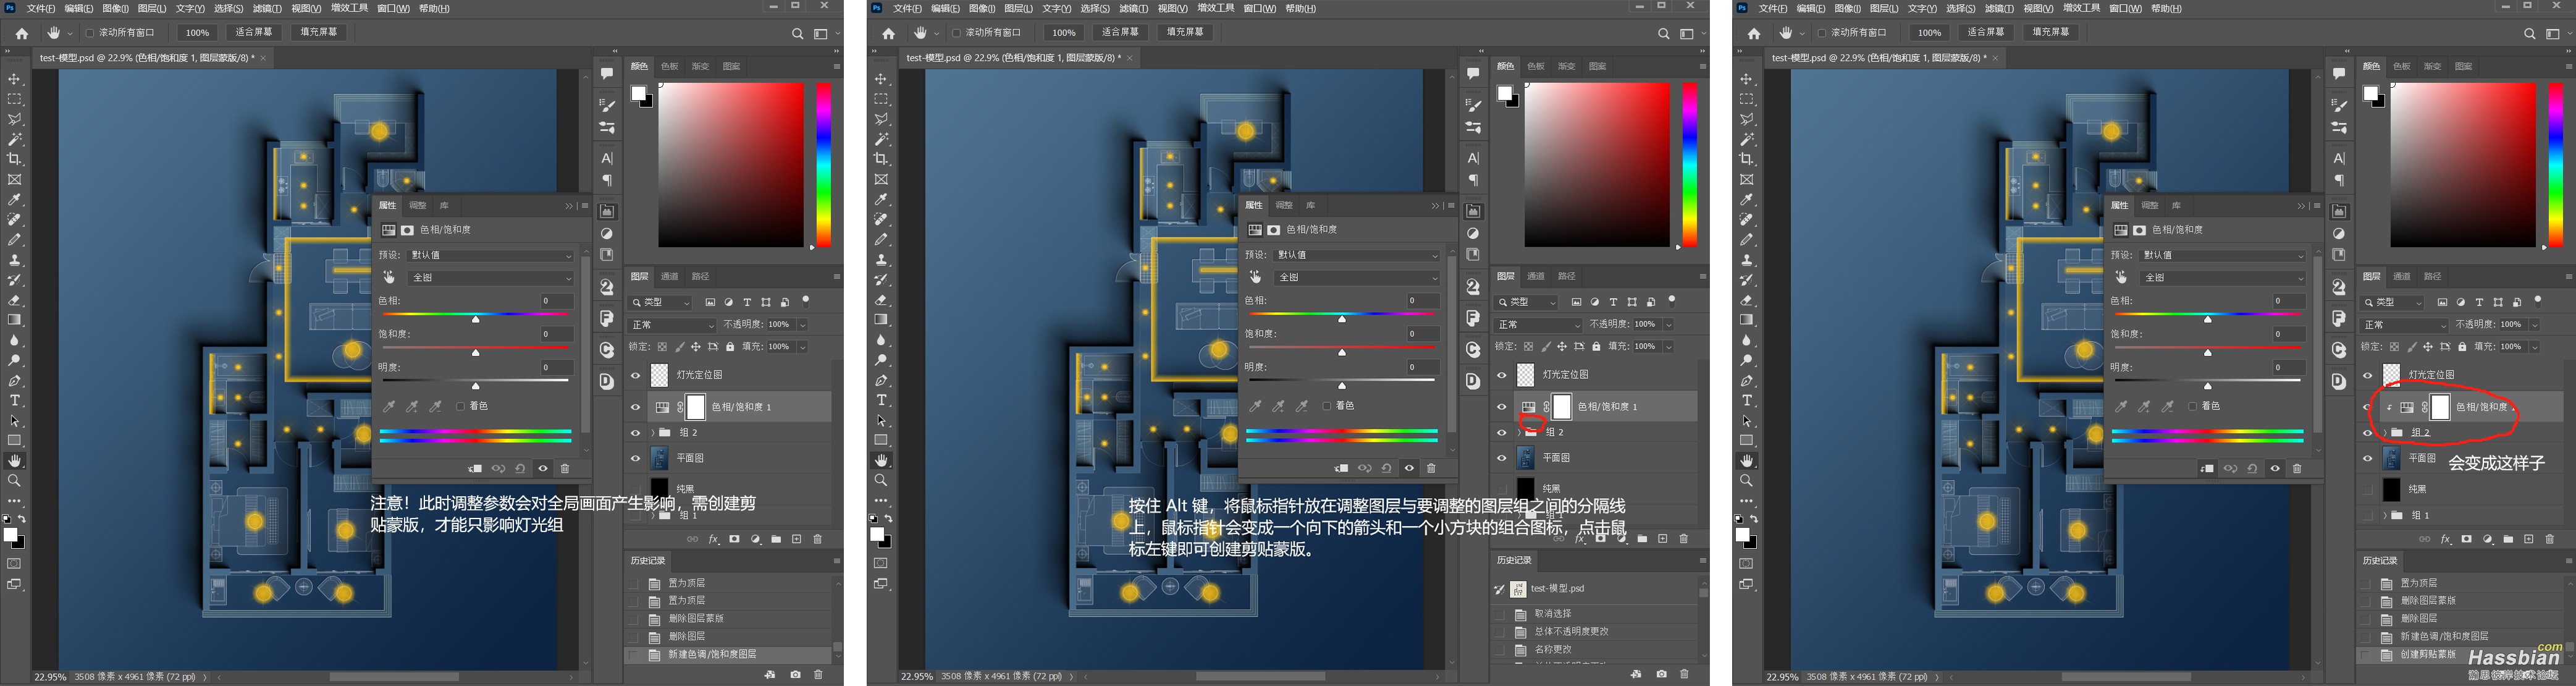Hide 色相/饱和度 1 layer in middle window
Image resolution: width=2576 pixels, height=686 pixels.
1501,407
